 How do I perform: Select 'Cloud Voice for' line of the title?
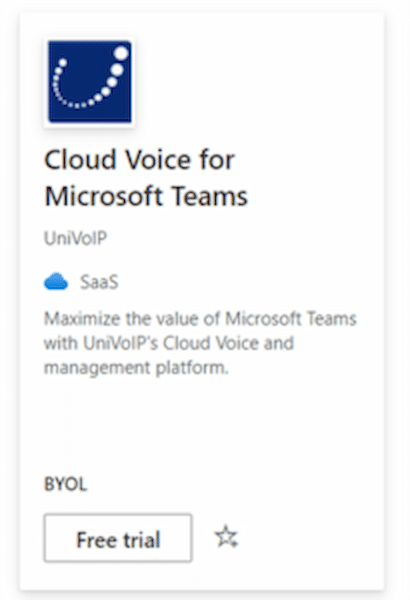tap(139, 160)
